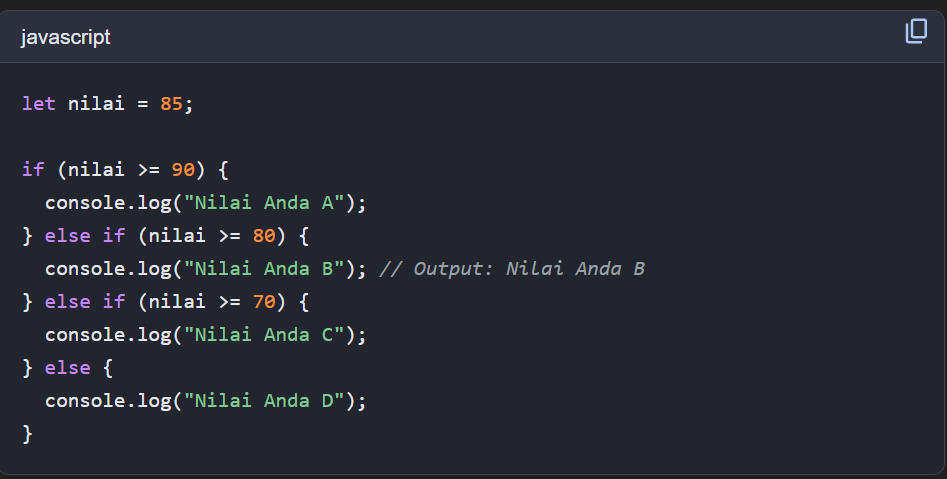The image size is (947, 479).
Task: Click the '} else {' line
Action: point(67,368)
